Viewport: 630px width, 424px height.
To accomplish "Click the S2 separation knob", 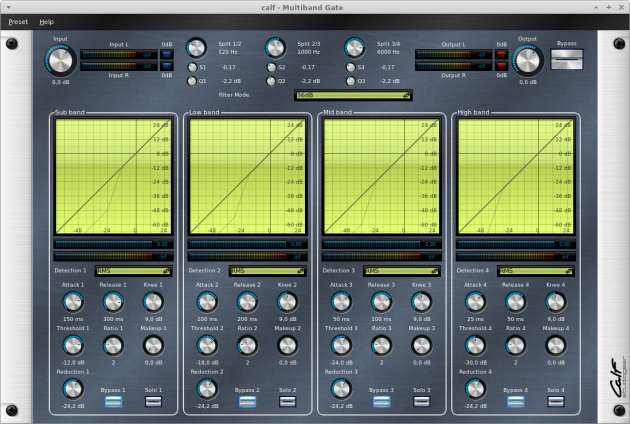I will [x=272, y=67].
